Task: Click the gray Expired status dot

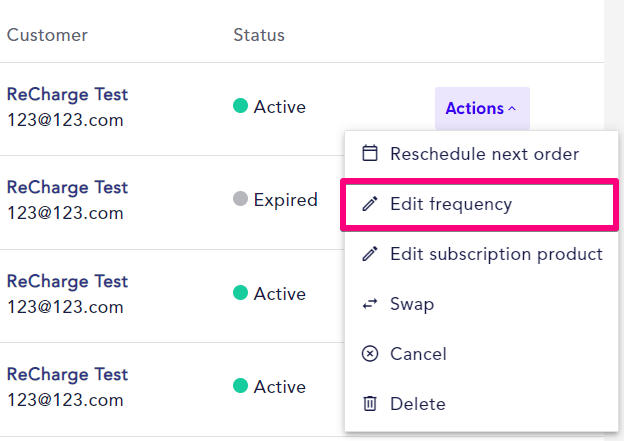Action: [240, 199]
